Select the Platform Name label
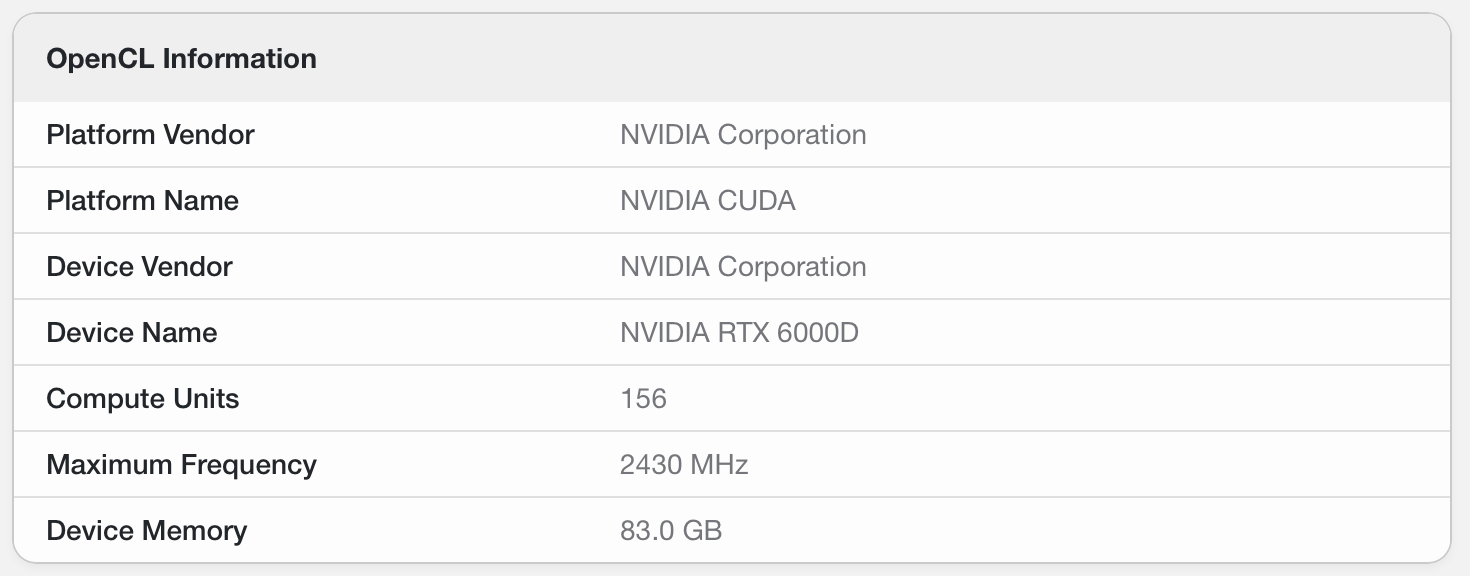This screenshot has width=1470, height=576. pos(142,201)
